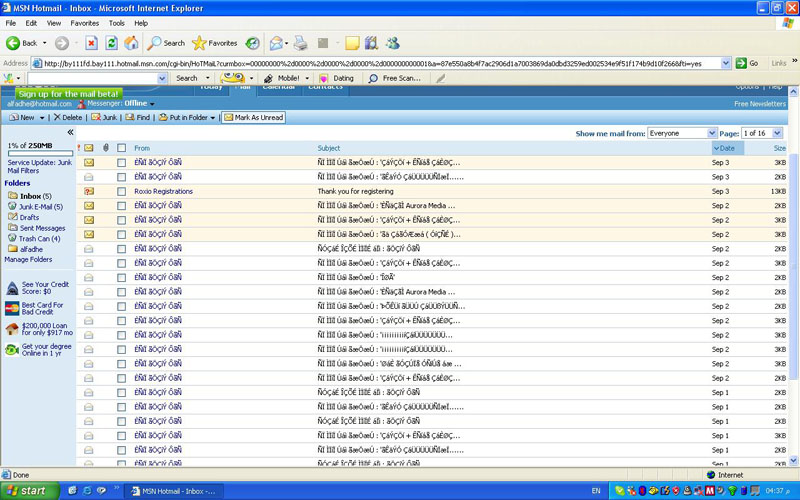The width and height of the screenshot is (800, 500).
Task: Open the Favorites star button
Action: point(215,43)
